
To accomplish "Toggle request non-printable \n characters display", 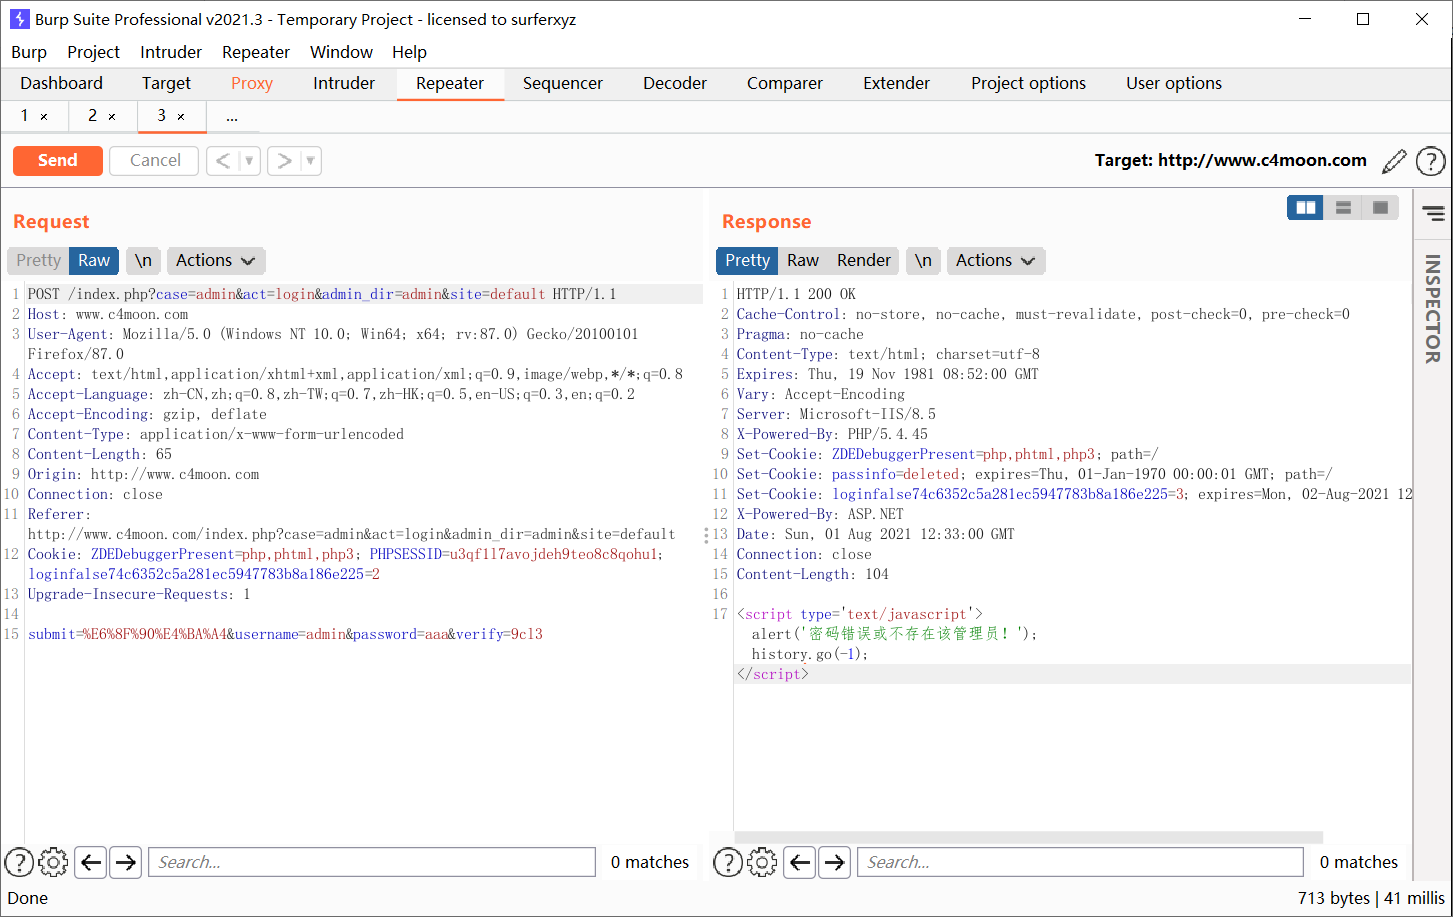I will [143, 261].
